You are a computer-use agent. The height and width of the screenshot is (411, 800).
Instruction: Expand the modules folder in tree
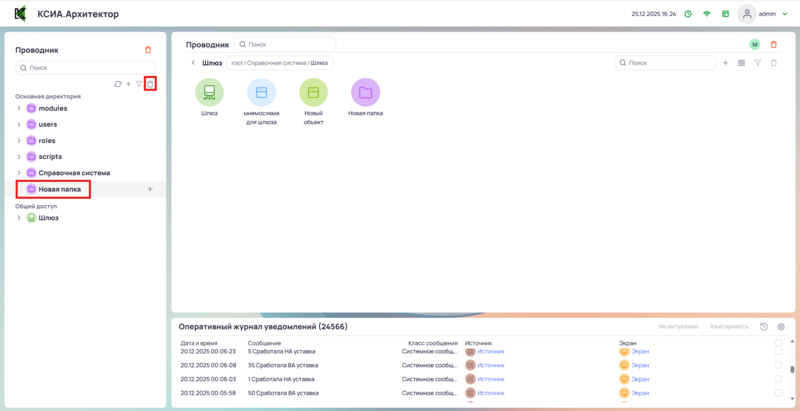coord(19,108)
